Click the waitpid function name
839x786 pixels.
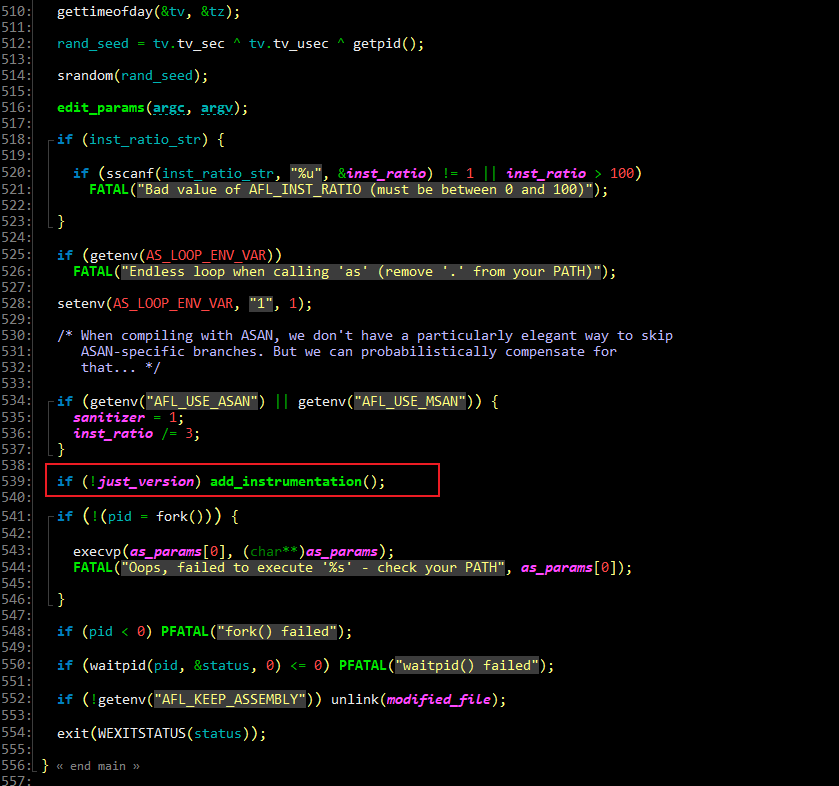tap(121, 666)
